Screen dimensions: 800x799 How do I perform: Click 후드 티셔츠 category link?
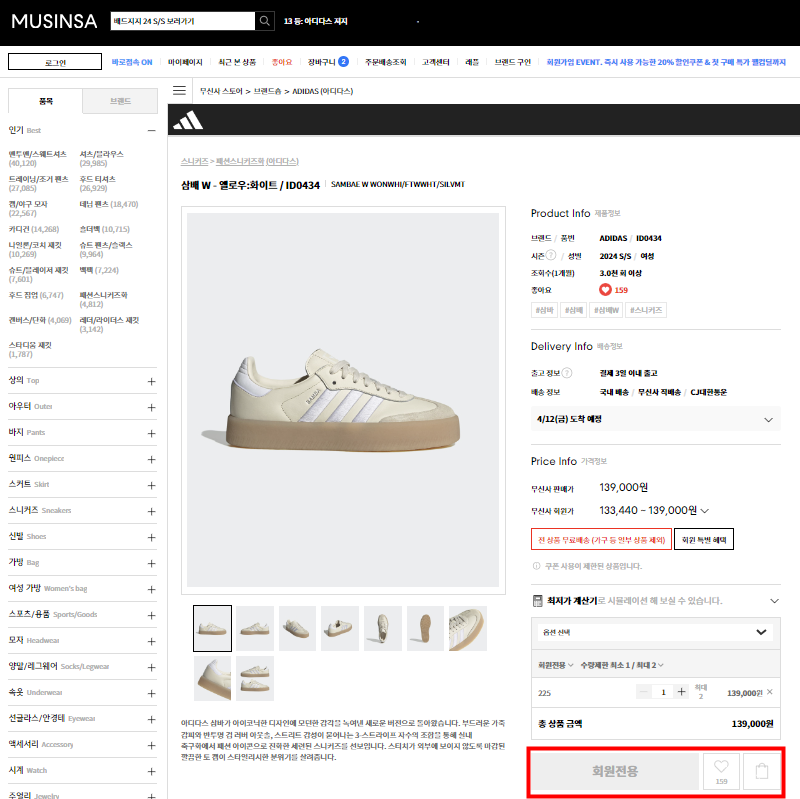tap(97, 179)
